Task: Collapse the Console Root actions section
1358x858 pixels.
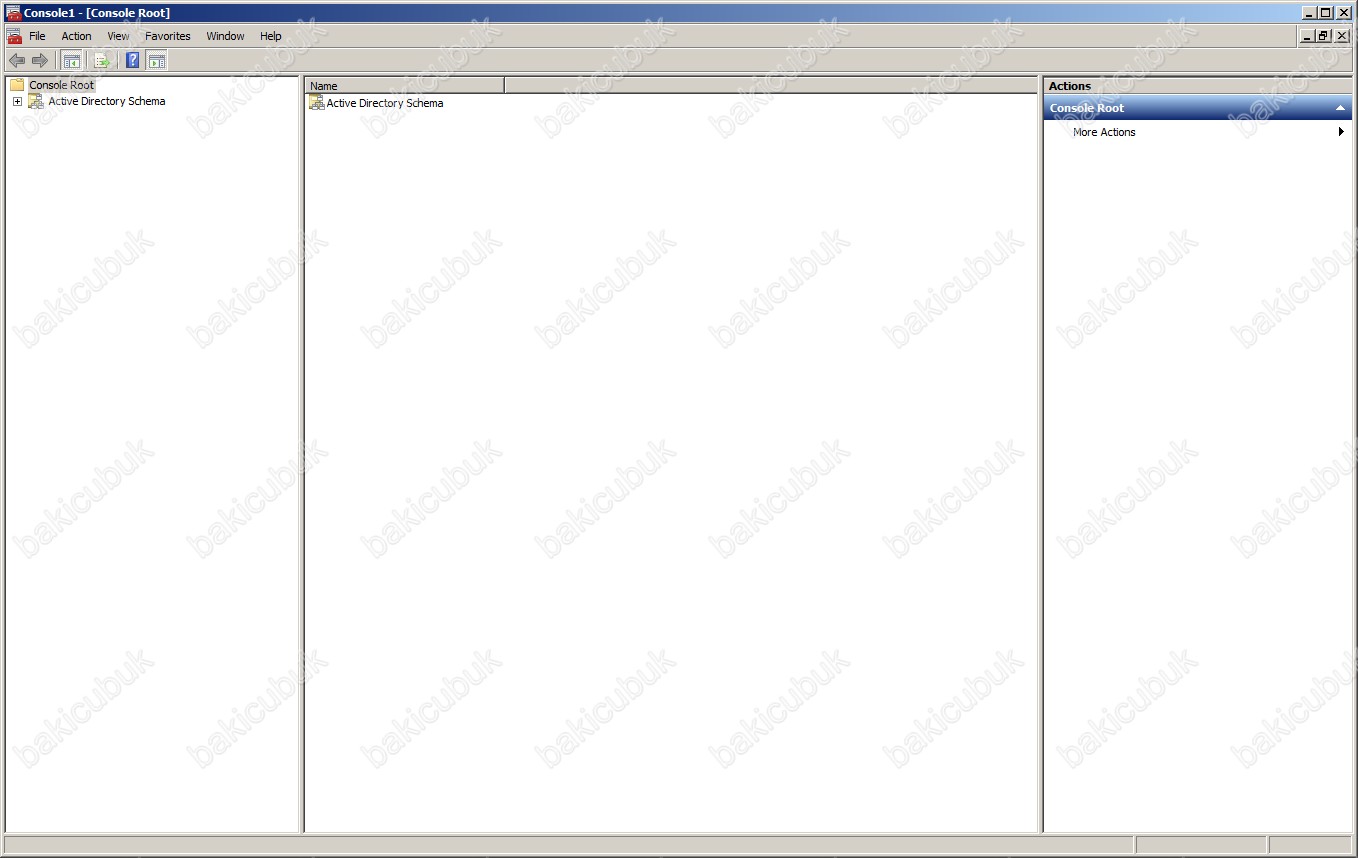Action: click(1340, 108)
